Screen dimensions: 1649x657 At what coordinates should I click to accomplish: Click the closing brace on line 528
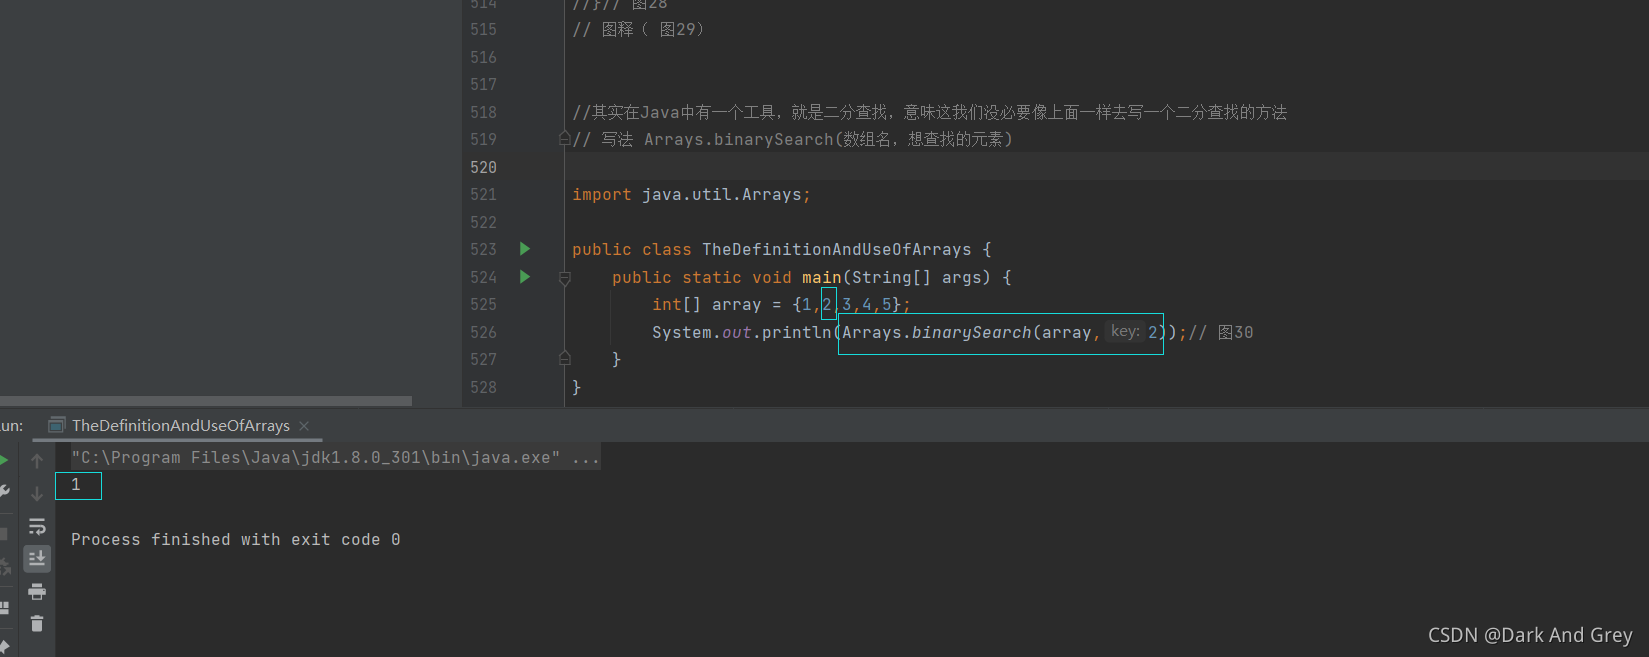tap(576, 387)
